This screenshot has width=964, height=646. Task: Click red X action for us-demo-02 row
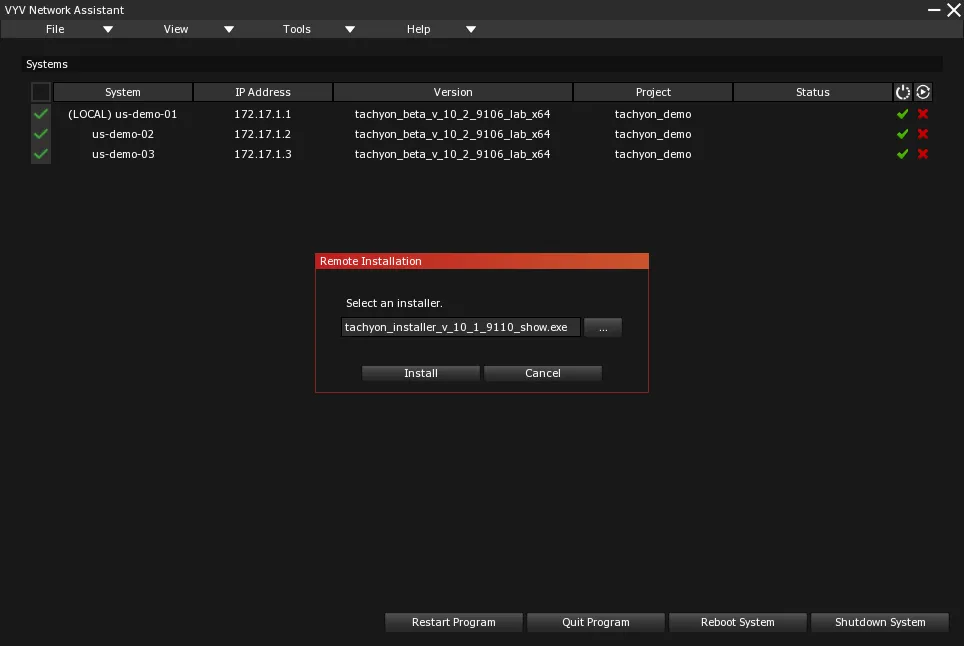pyautogui.click(x=923, y=134)
